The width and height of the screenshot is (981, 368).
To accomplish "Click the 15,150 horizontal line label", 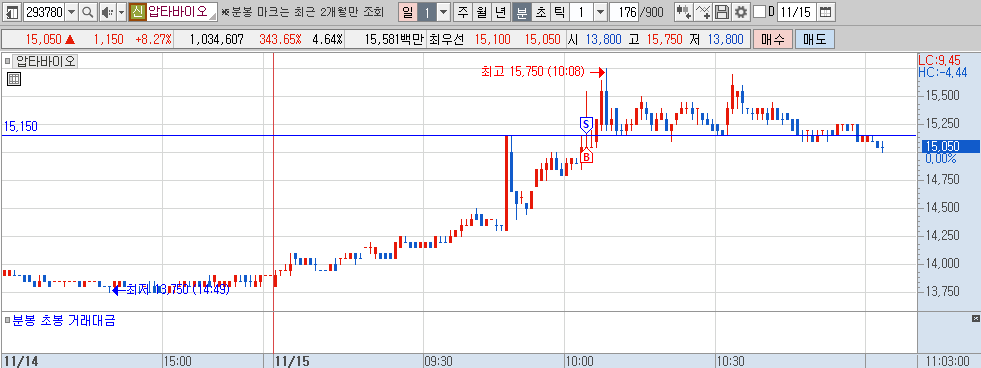I will pyautogui.click(x=21, y=126).
